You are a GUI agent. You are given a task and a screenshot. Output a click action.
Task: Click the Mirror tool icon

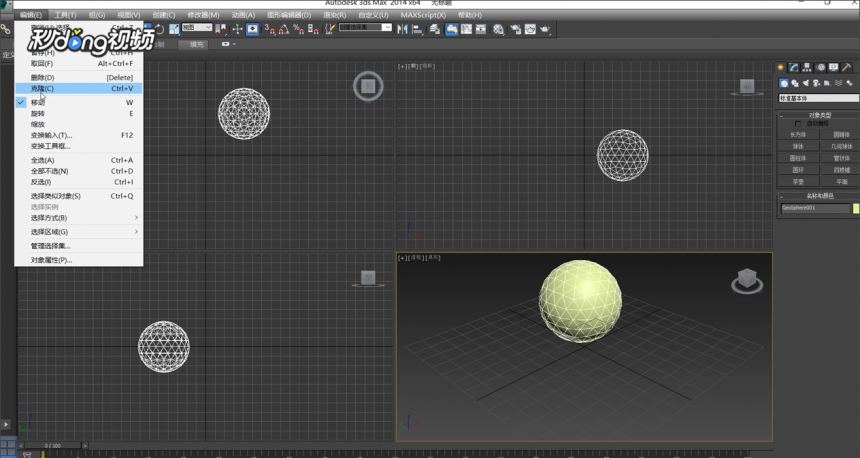[x=403, y=29]
